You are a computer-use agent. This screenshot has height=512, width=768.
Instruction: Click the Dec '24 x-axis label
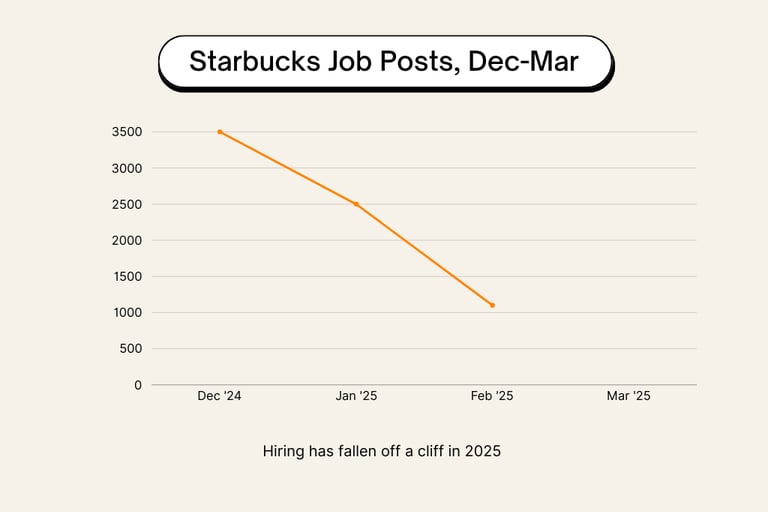(219, 396)
